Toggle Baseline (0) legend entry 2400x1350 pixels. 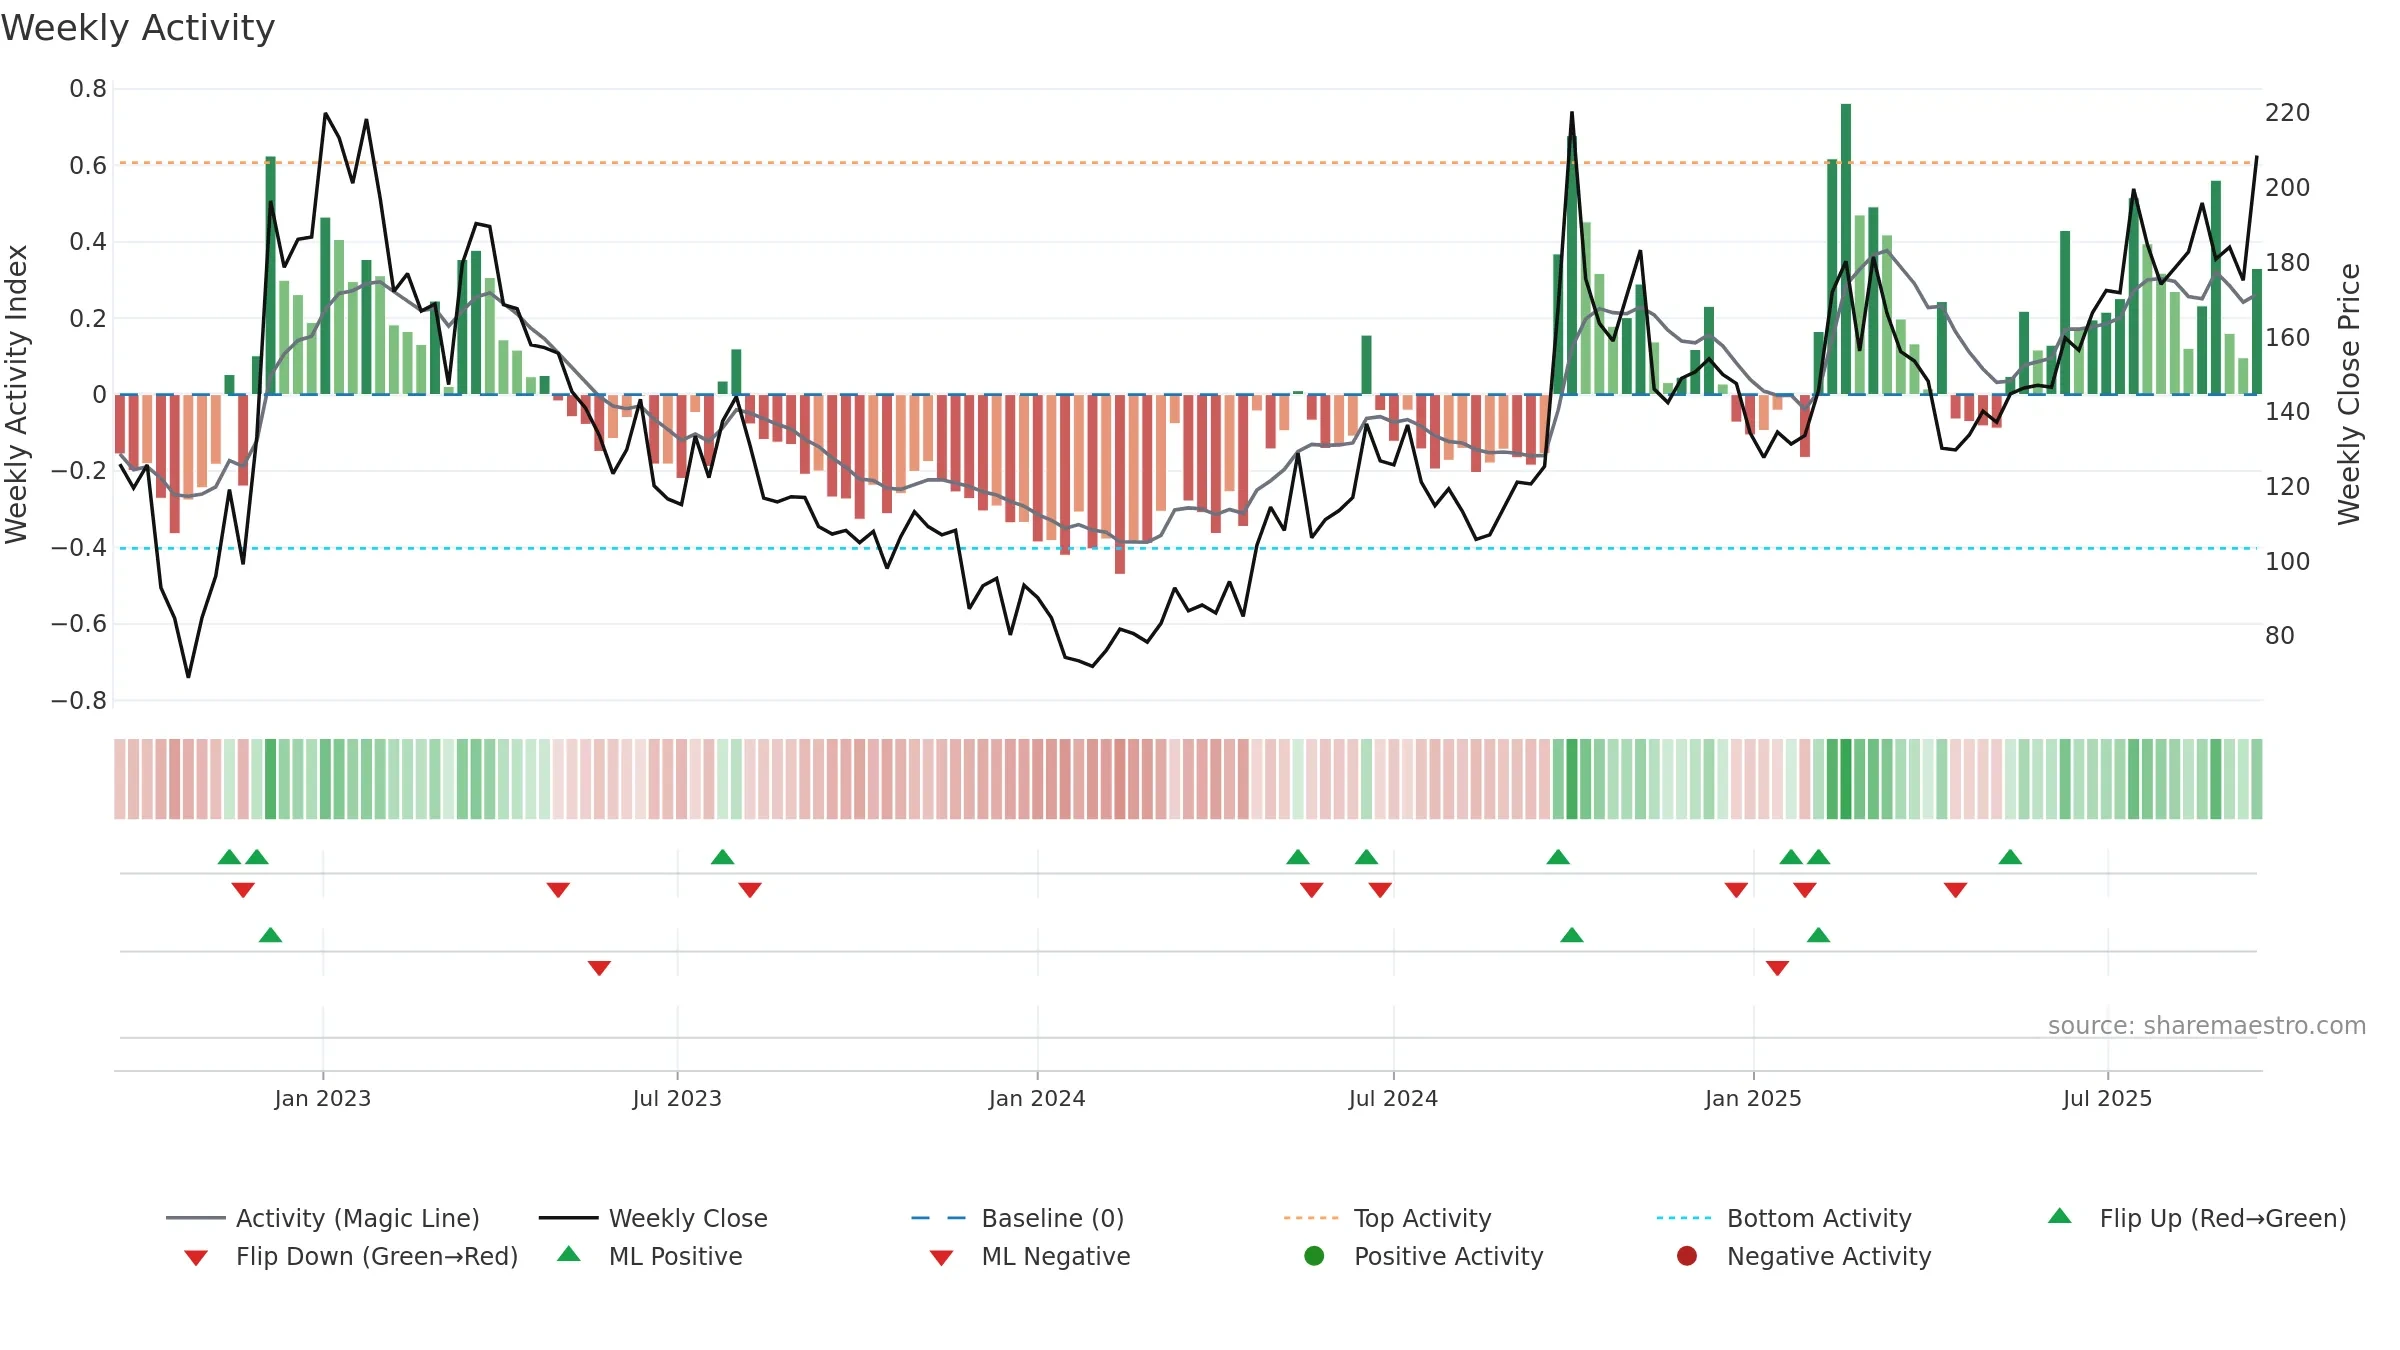[1018, 1218]
